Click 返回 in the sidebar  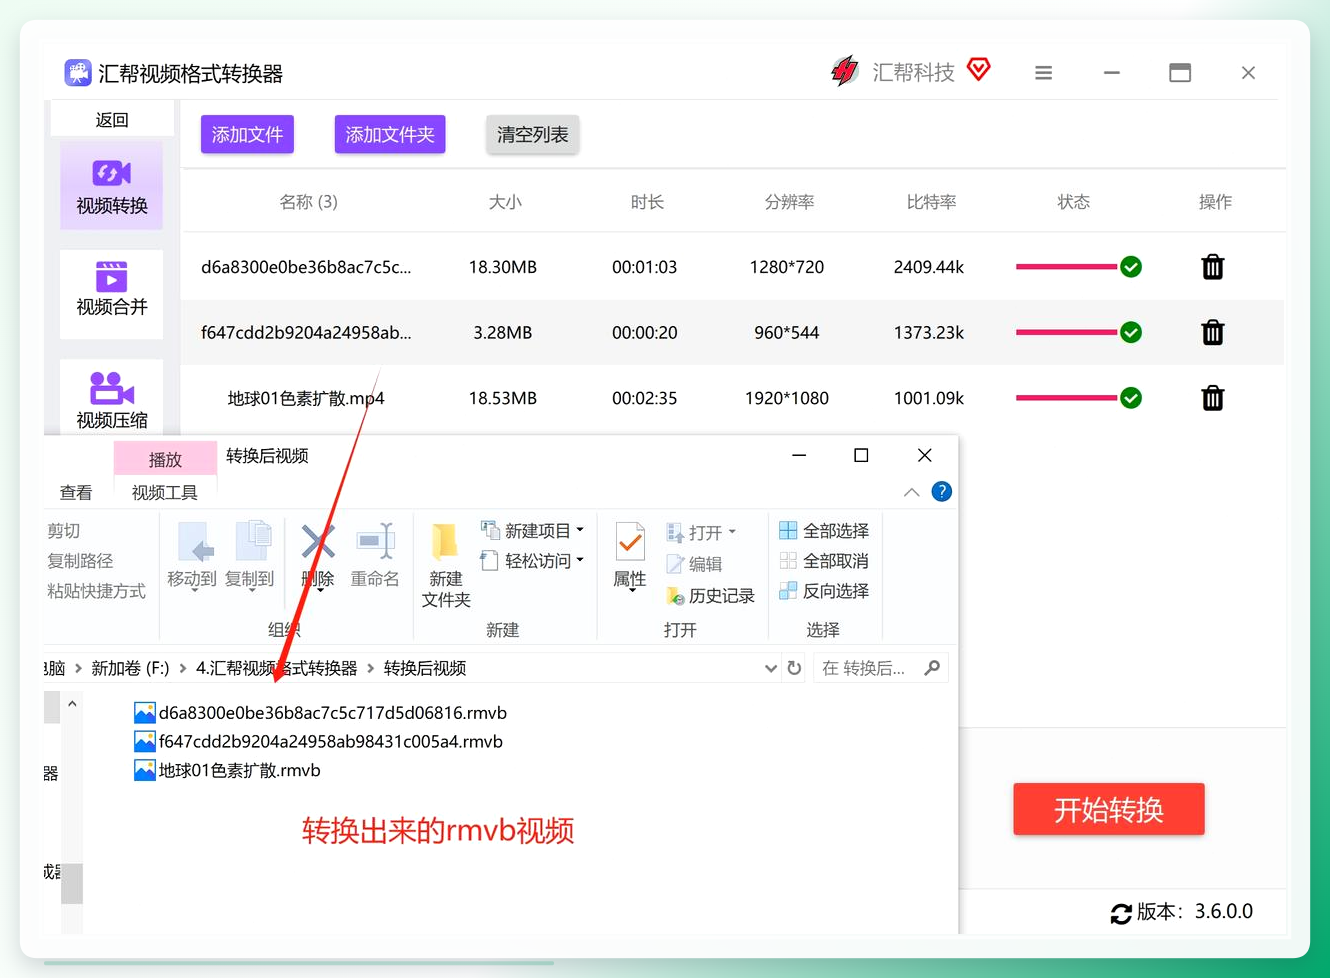coord(112,120)
